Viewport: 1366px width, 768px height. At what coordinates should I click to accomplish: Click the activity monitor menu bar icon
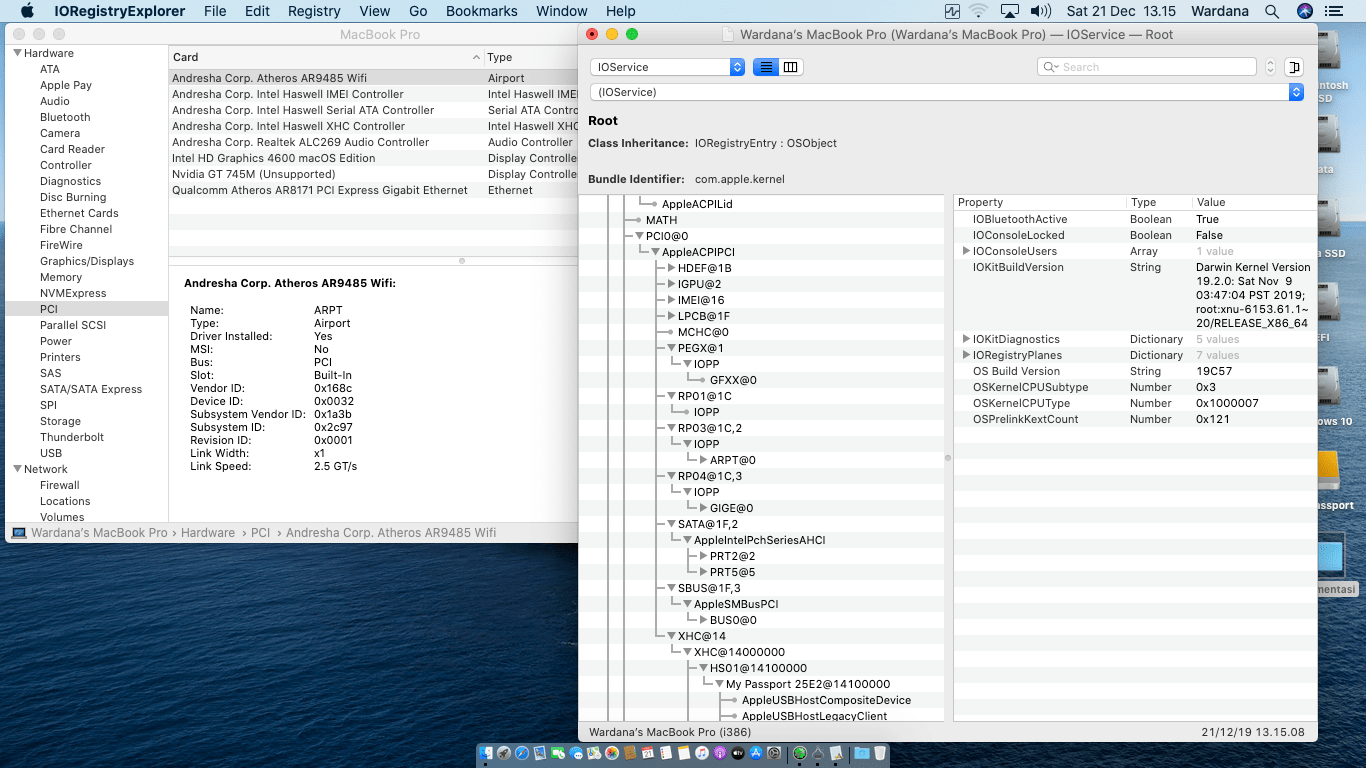coord(952,11)
